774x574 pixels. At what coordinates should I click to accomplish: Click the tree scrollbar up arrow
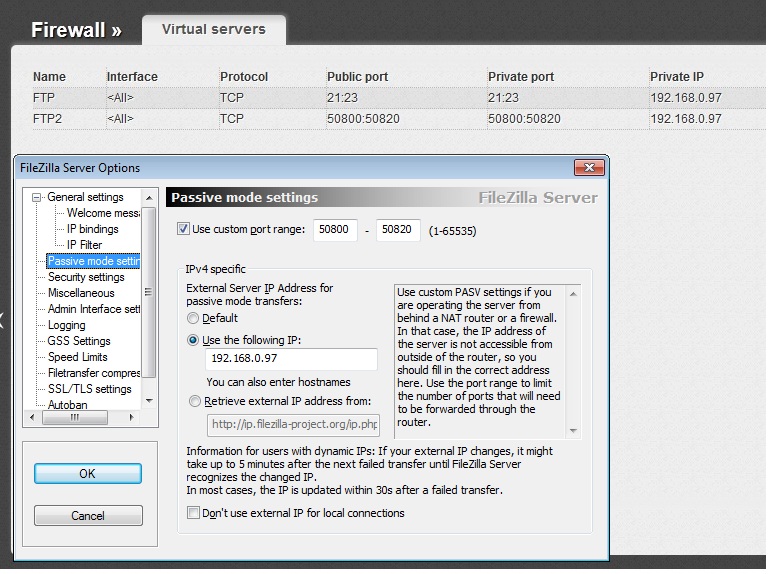click(x=149, y=198)
